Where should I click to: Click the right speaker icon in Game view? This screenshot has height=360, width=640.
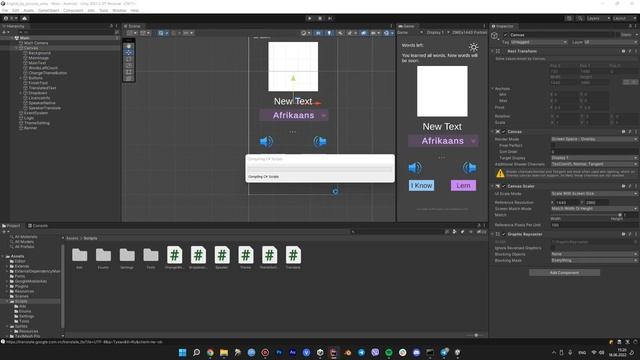point(469,167)
